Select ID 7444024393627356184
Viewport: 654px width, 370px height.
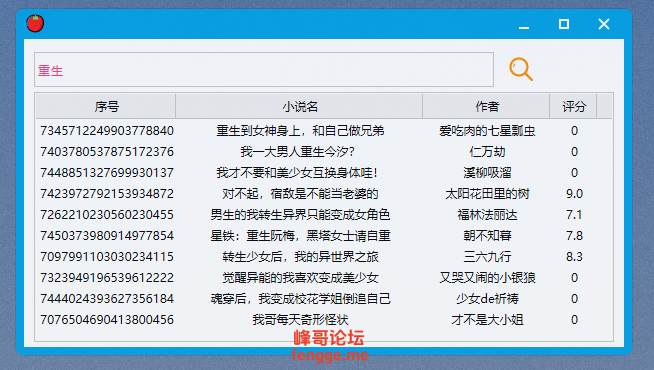click(107, 299)
